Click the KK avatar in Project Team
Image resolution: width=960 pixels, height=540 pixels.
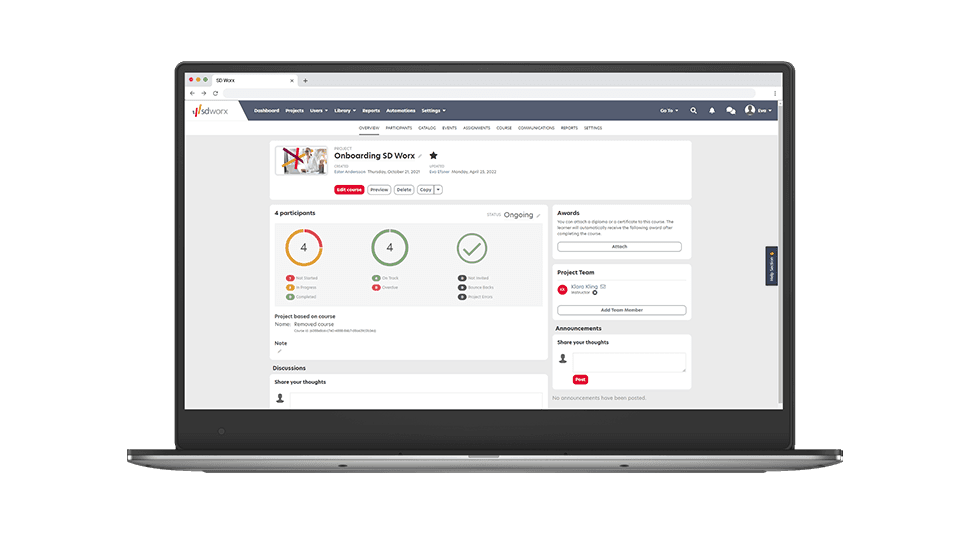pyautogui.click(x=562, y=290)
